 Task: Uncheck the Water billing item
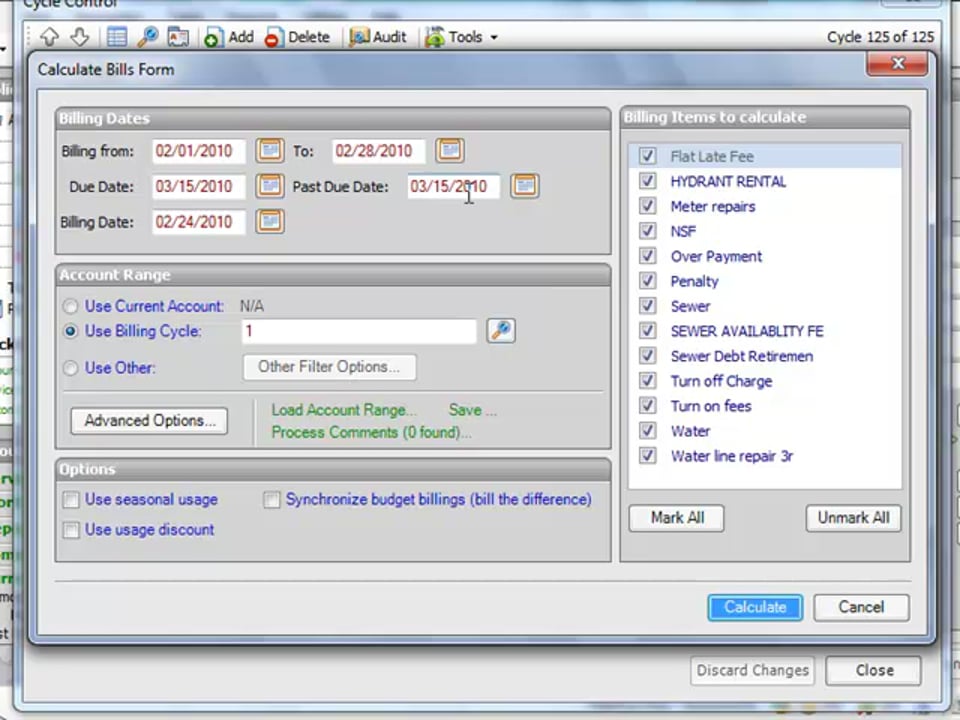click(648, 431)
